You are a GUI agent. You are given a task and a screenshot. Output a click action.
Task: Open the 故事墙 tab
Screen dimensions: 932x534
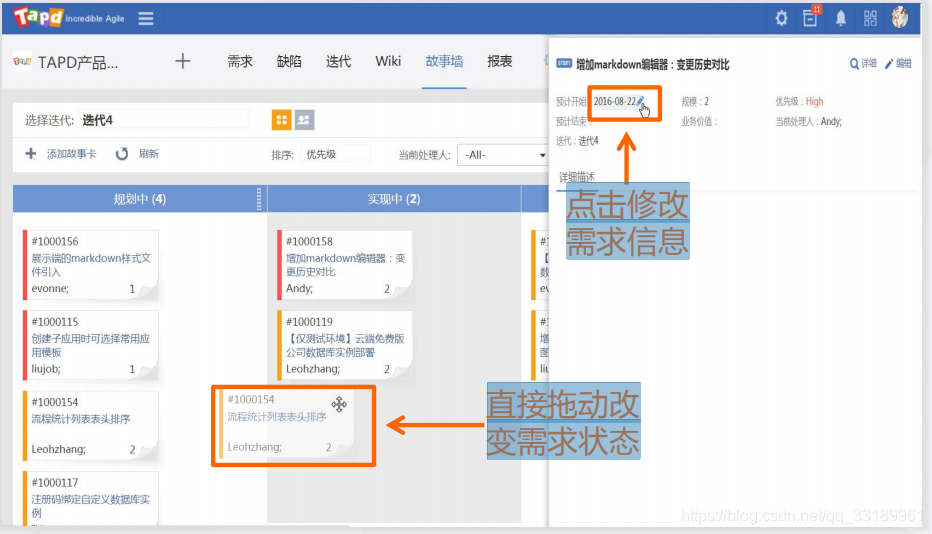click(444, 61)
